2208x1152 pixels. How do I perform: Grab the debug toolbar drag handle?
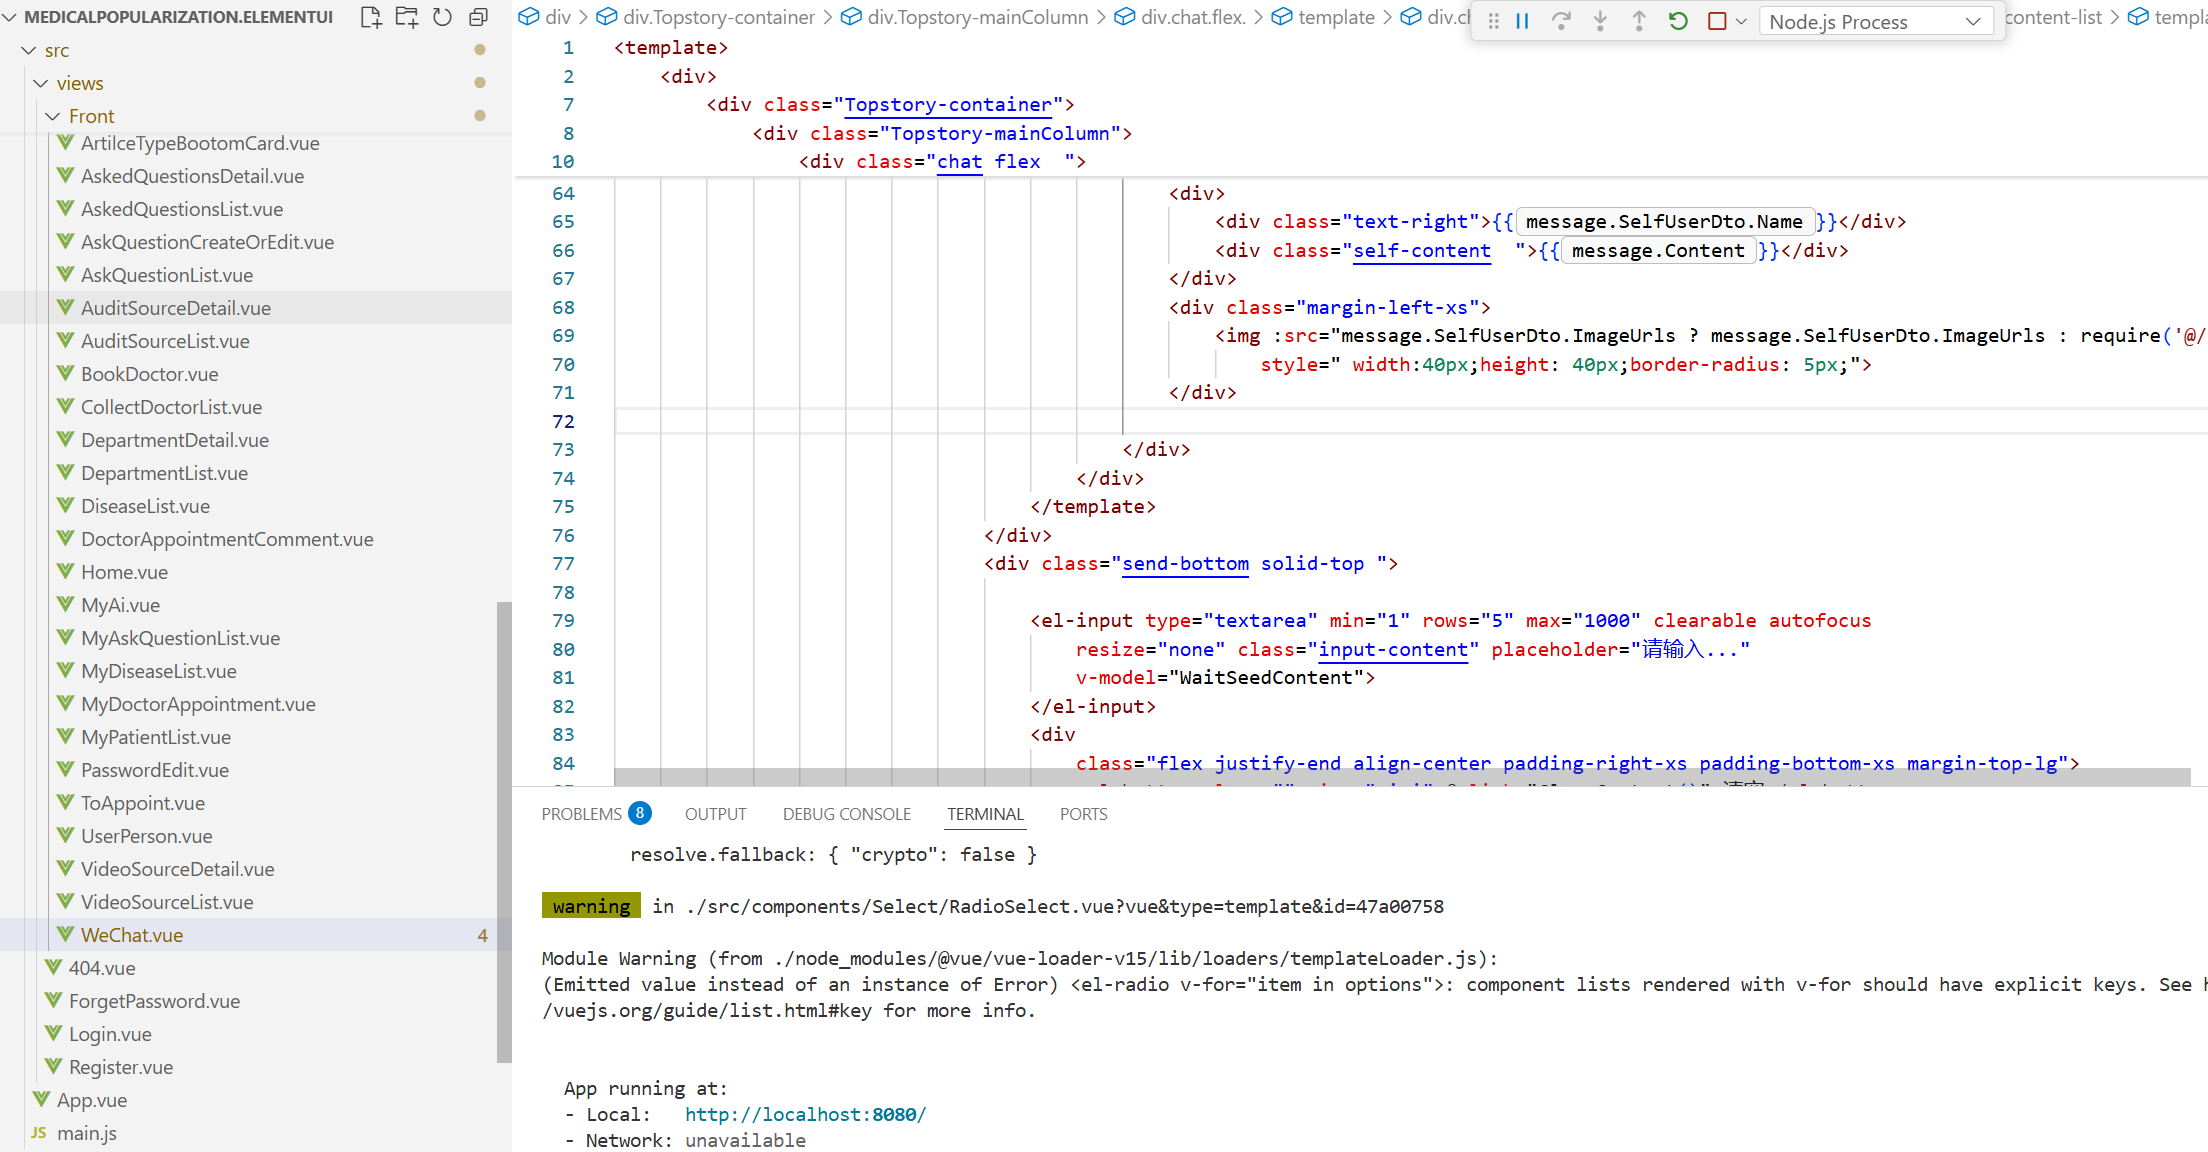pyautogui.click(x=1493, y=21)
